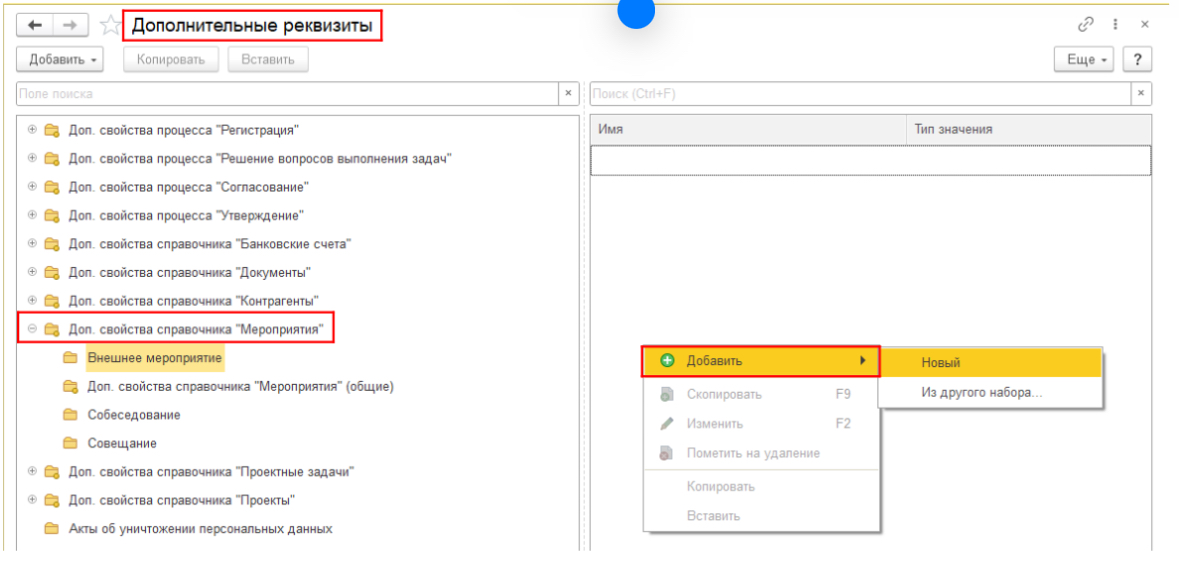The width and height of the screenshot is (1179, 574).
Task: Focus the "Поиск (Ctrl+F)" input
Action: click(860, 93)
